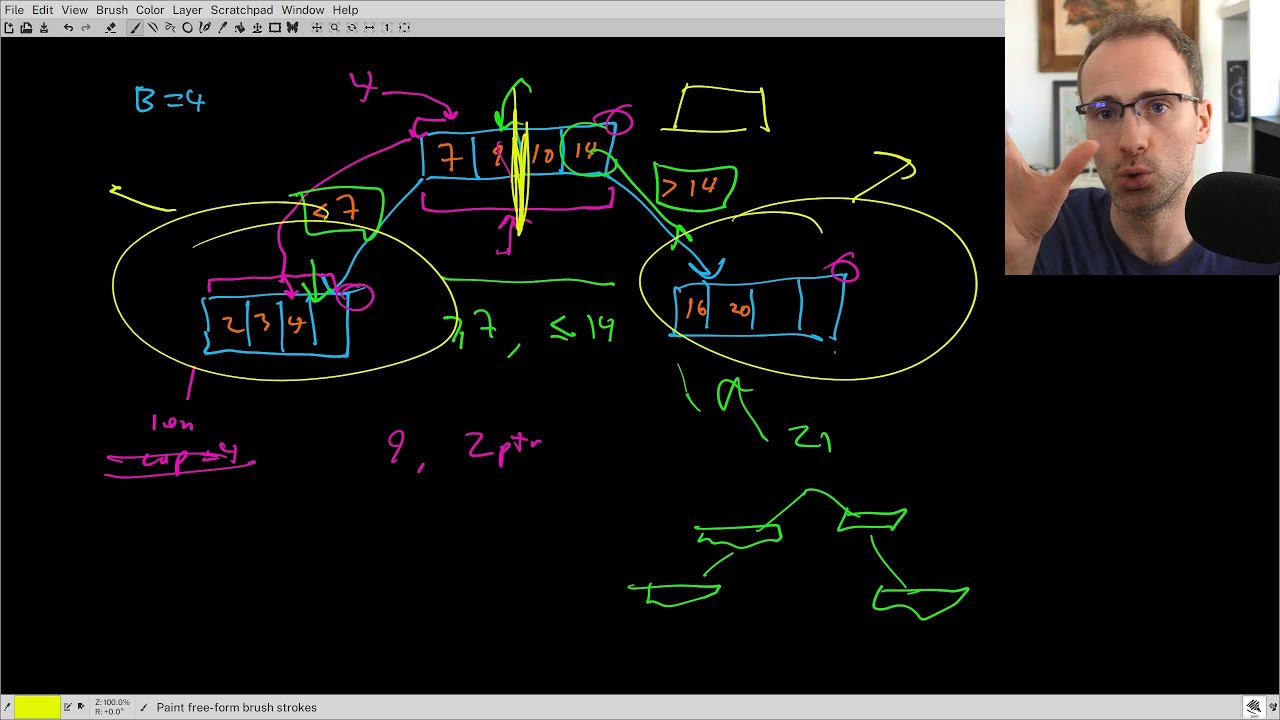Select the symmetry butterfly tool
Viewport: 1280px width, 720px height.
(292, 28)
